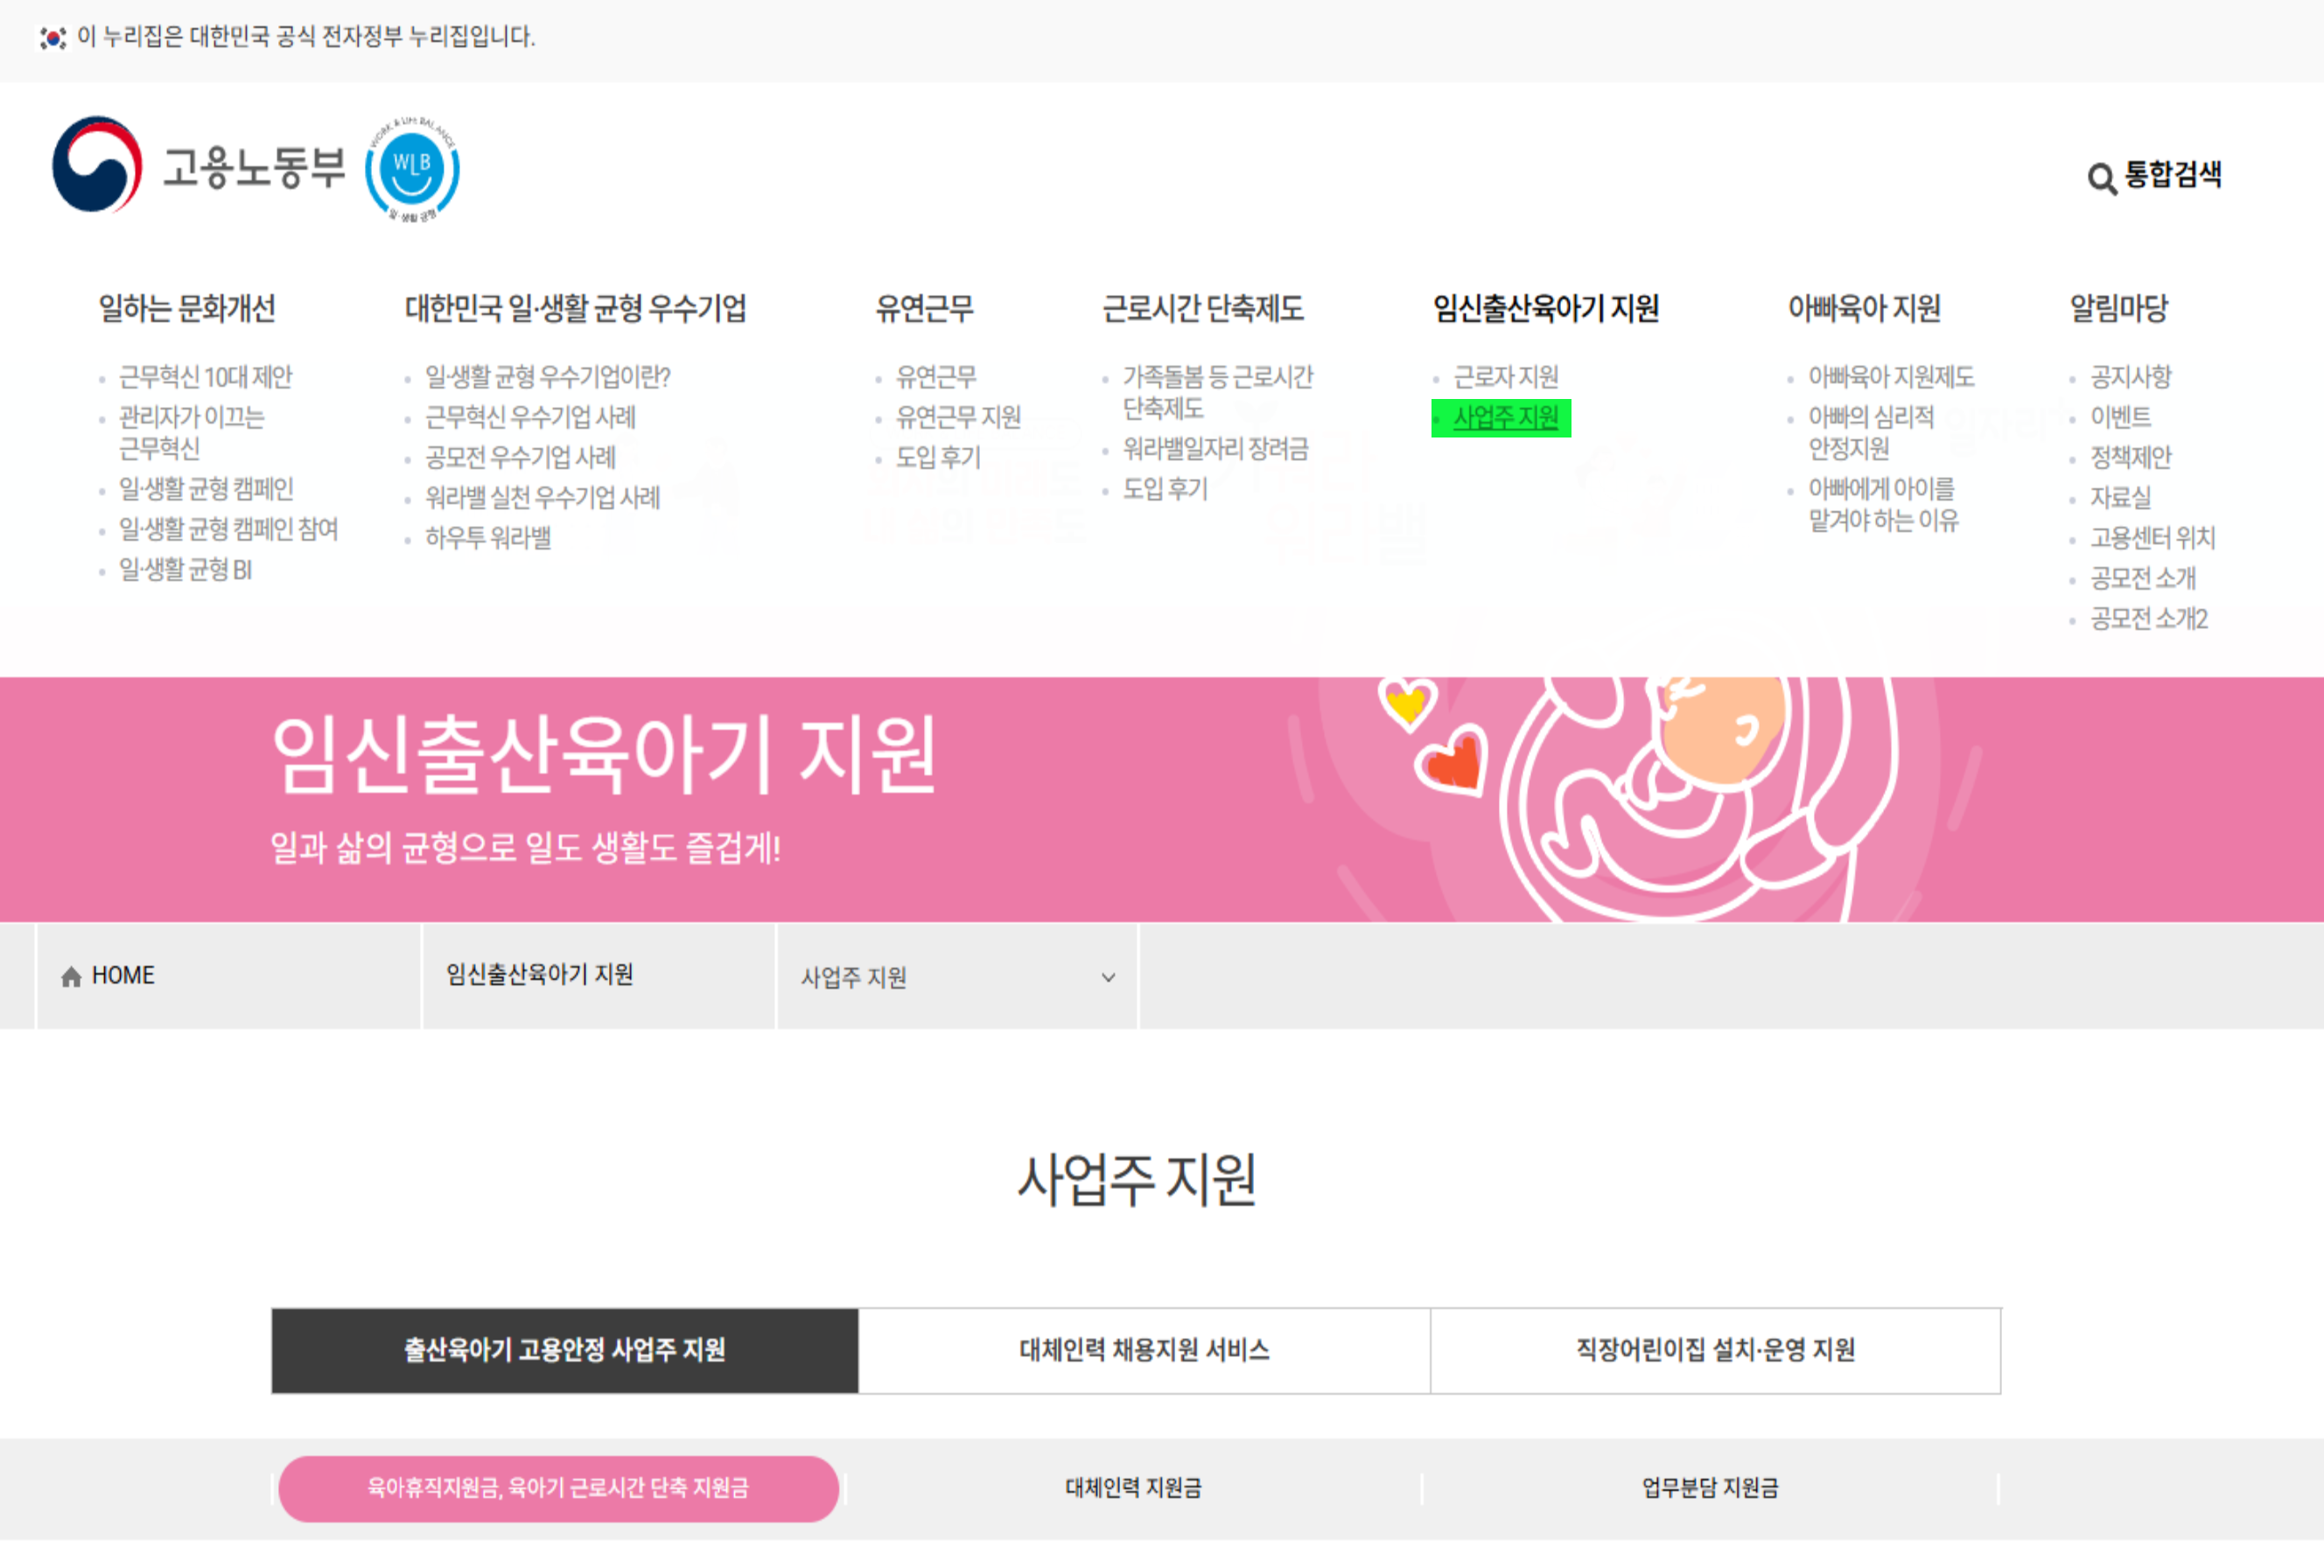Viewport: 2324px width, 1568px height.
Task: Click the Korean flag icon at top
Action: 52,38
